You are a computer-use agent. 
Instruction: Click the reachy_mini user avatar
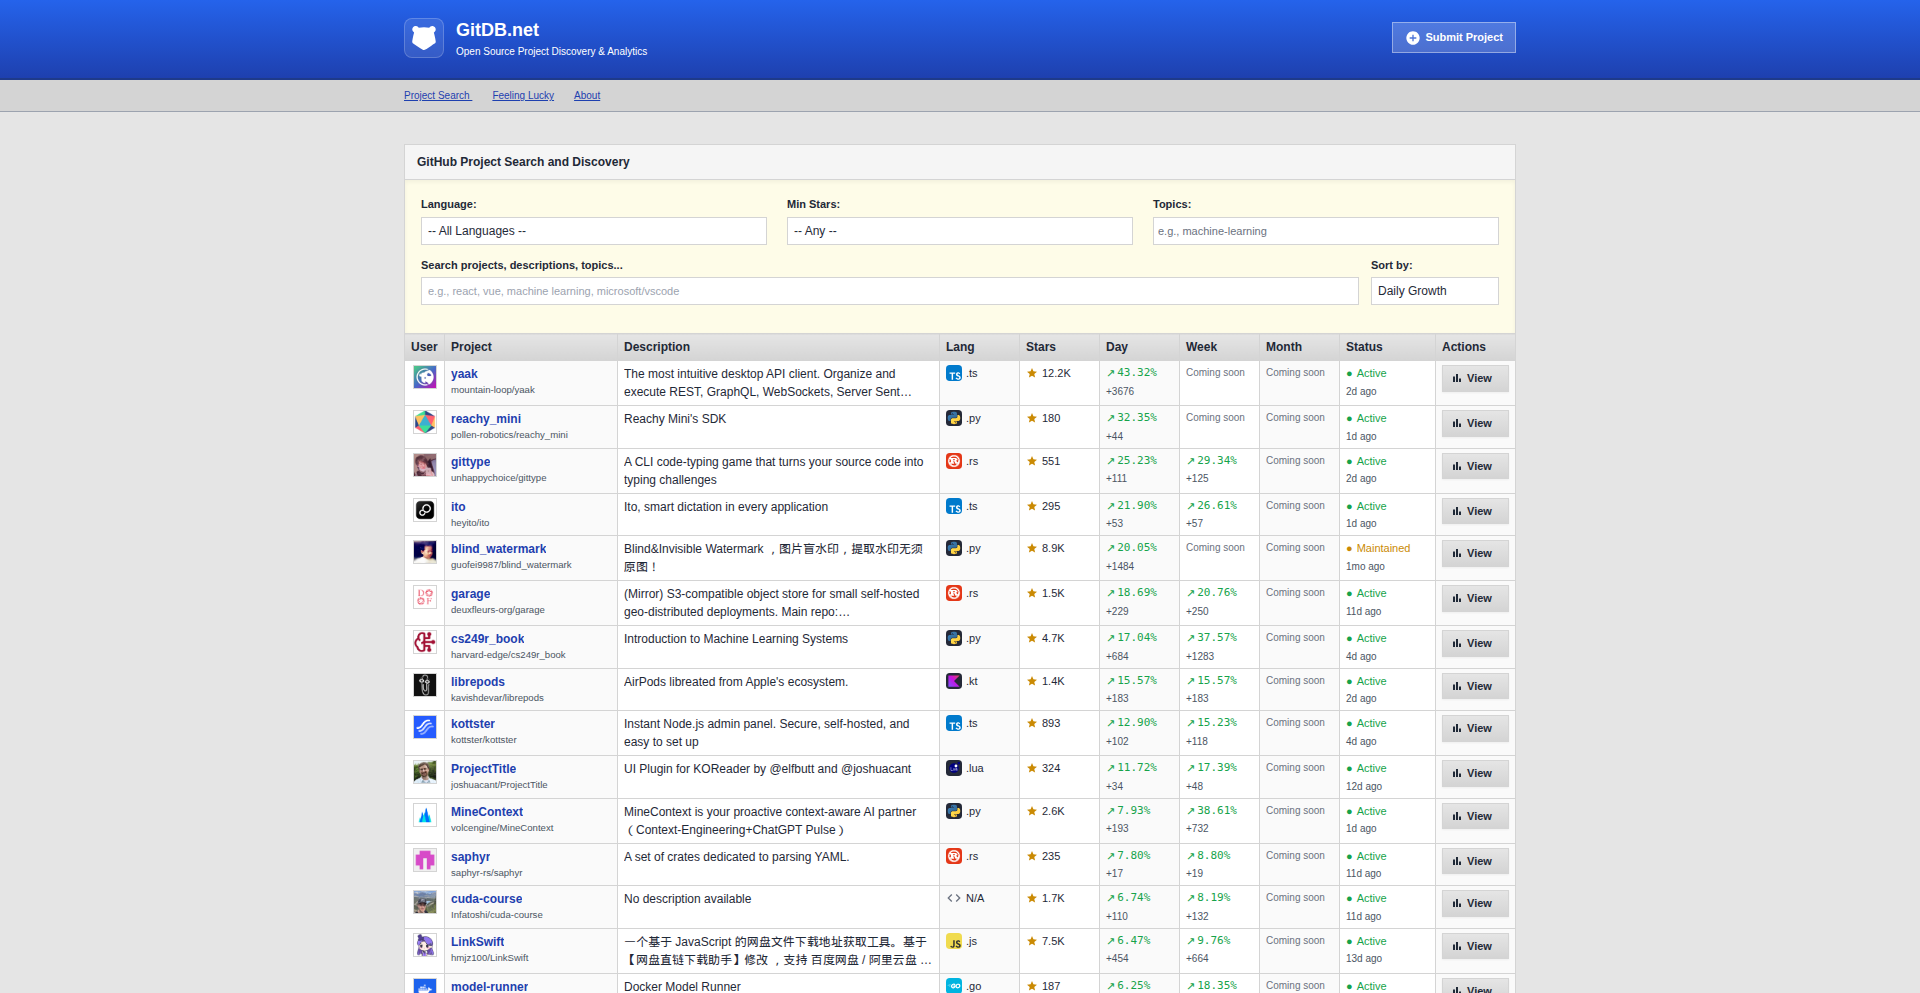pyautogui.click(x=425, y=422)
